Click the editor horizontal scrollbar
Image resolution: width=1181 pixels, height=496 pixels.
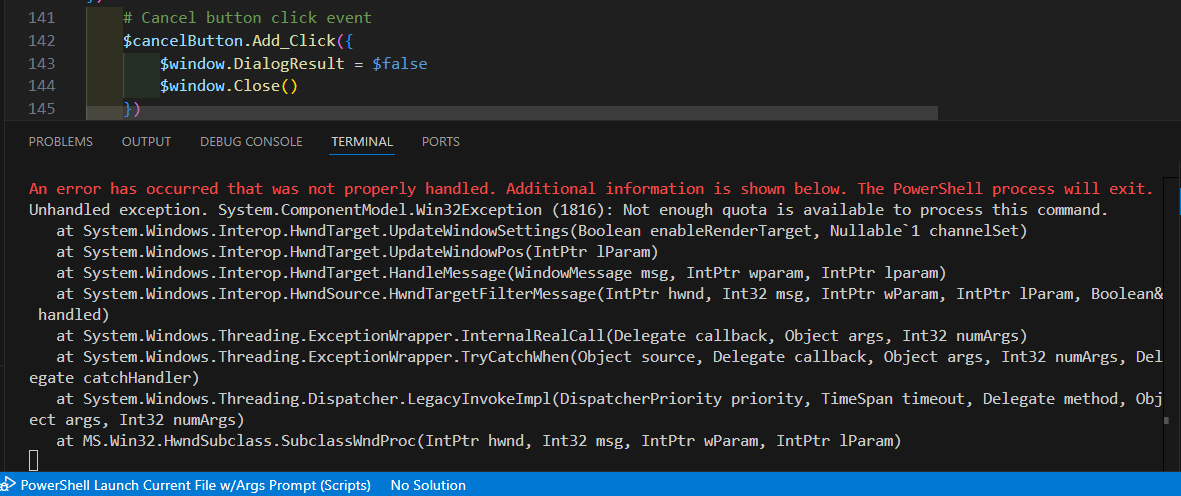(512, 113)
